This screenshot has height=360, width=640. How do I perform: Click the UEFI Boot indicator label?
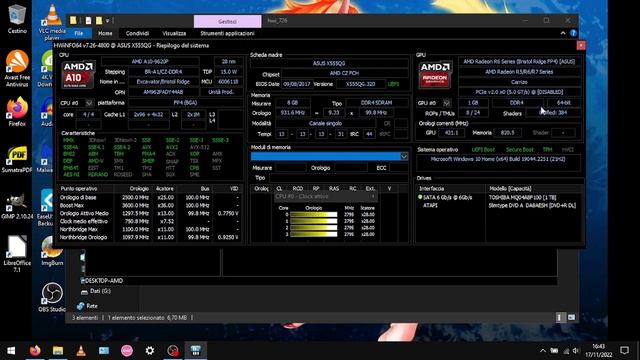click(x=483, y=150)
